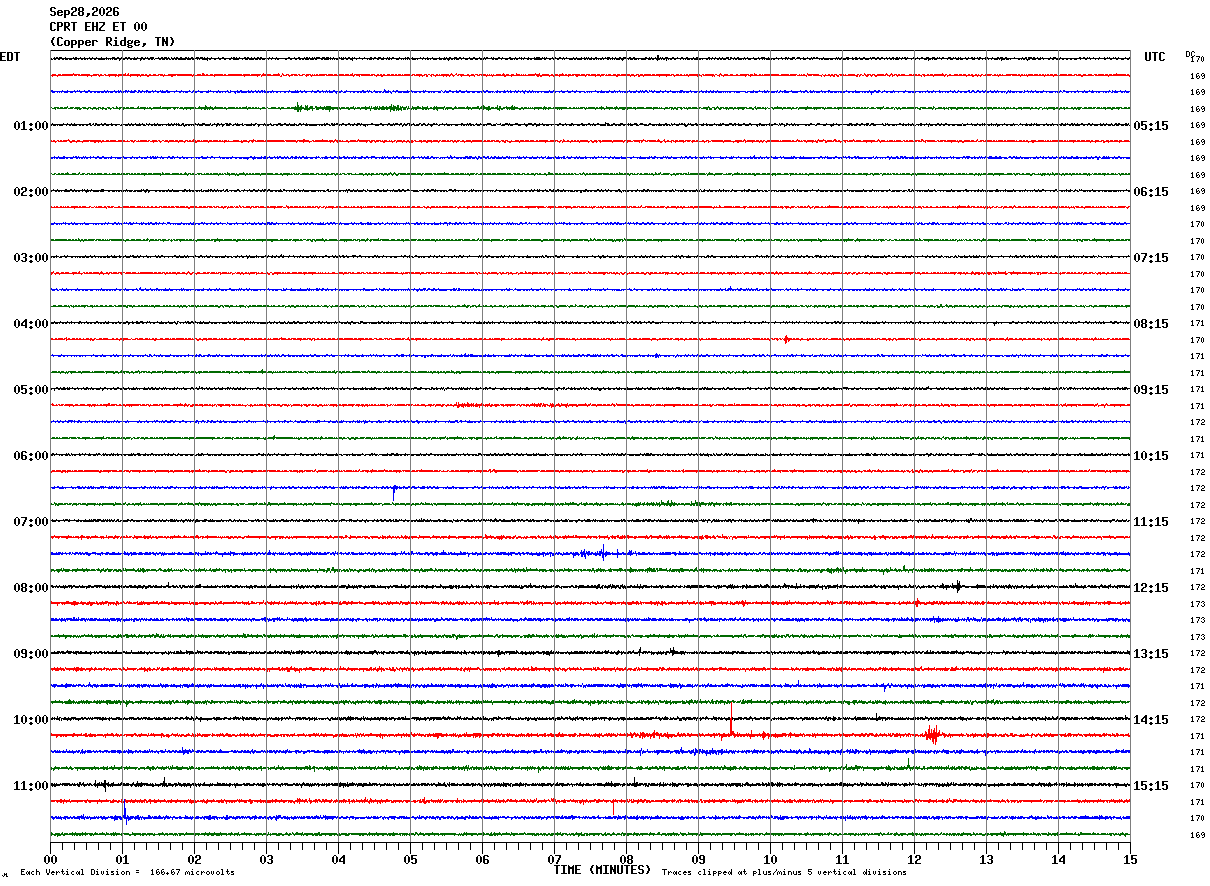This screenshot has width=1210, height=886.
Task: Click minute 15 tick on the x-axis
Action: (1130, 858)
